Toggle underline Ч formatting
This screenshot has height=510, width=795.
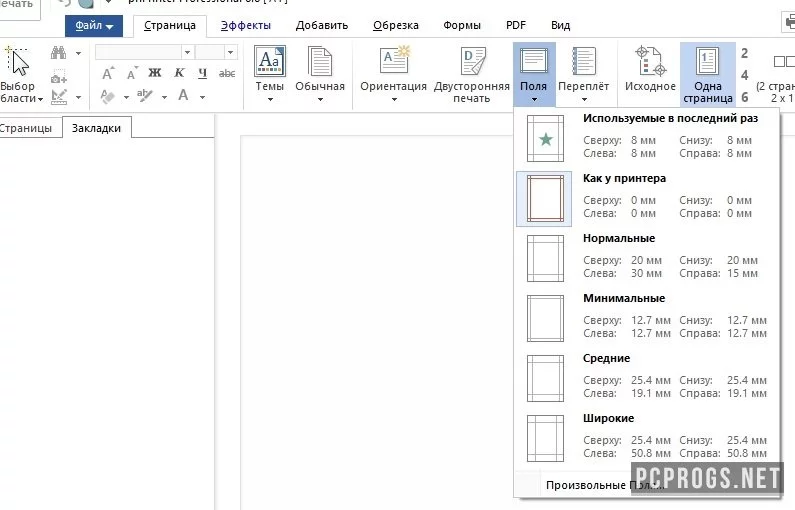(203, 74)
